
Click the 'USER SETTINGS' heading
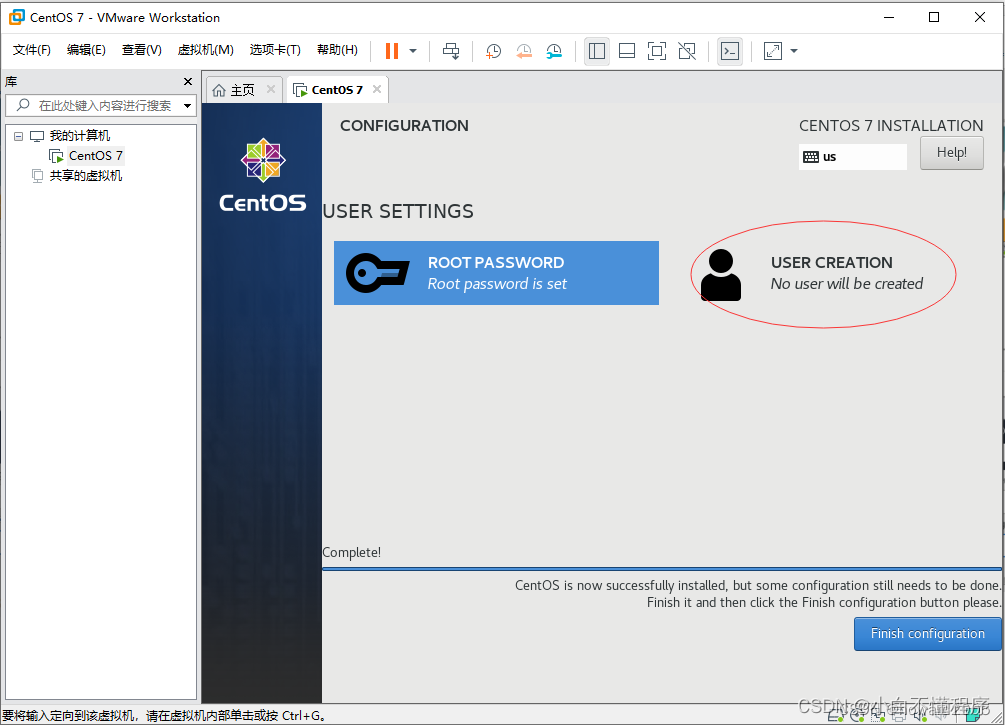pos(398,212)
